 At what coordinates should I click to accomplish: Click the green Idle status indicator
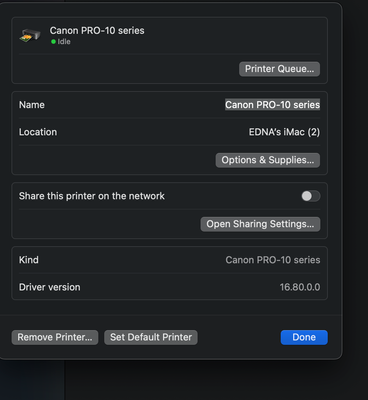tap(53, 42)
